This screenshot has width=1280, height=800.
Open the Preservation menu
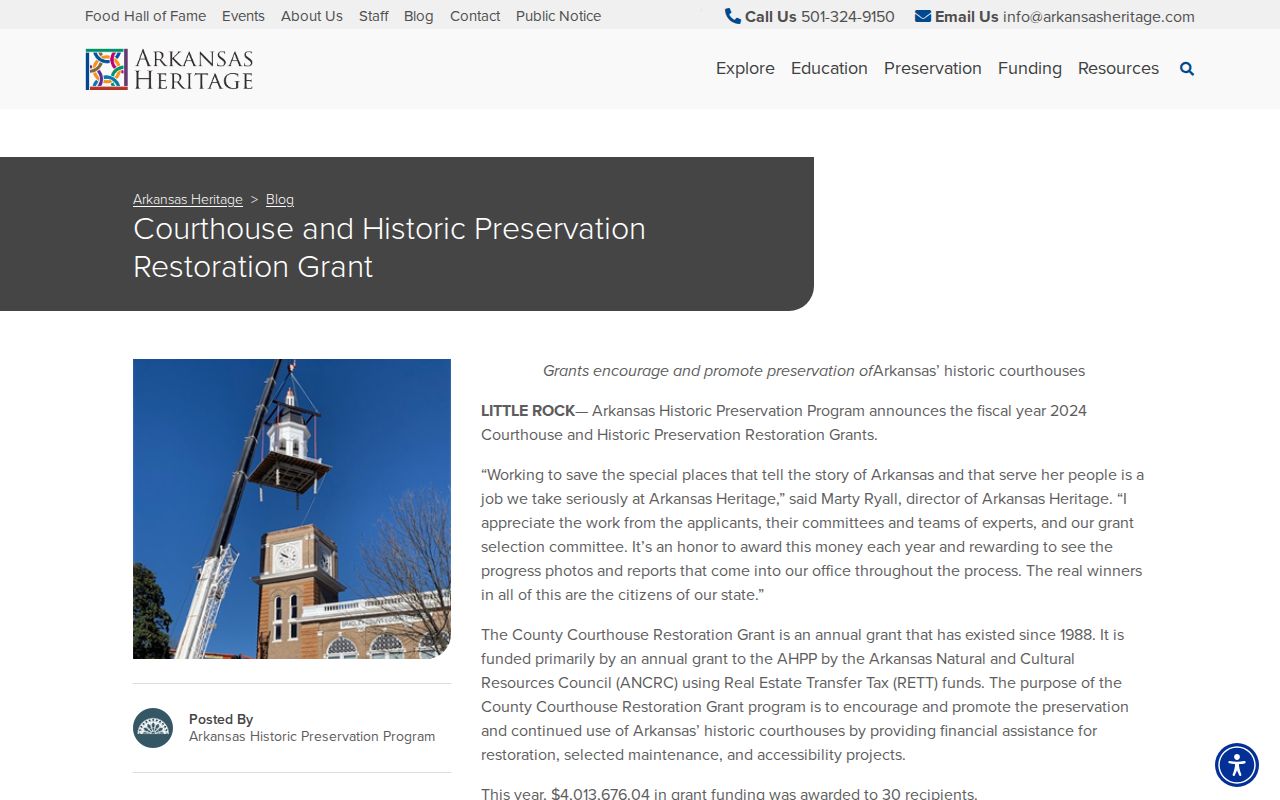coord(933,68)
